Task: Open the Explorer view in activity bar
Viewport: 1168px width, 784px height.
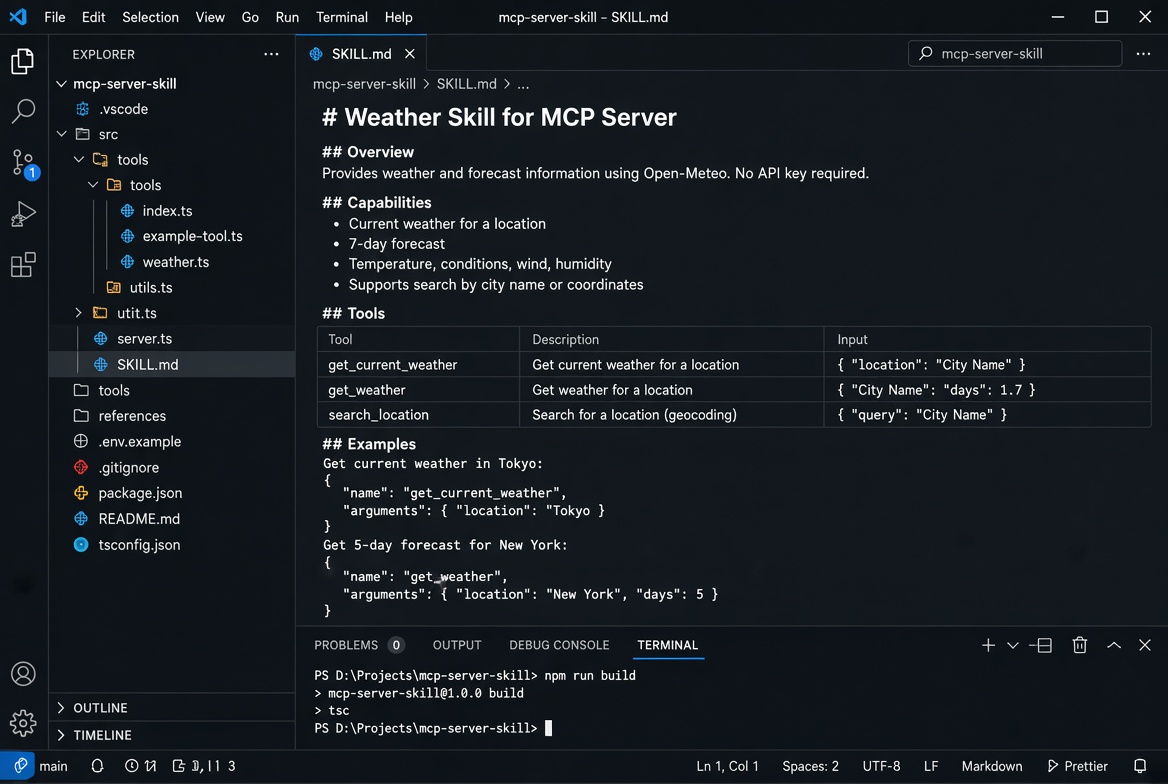Action: coord(22,61)
